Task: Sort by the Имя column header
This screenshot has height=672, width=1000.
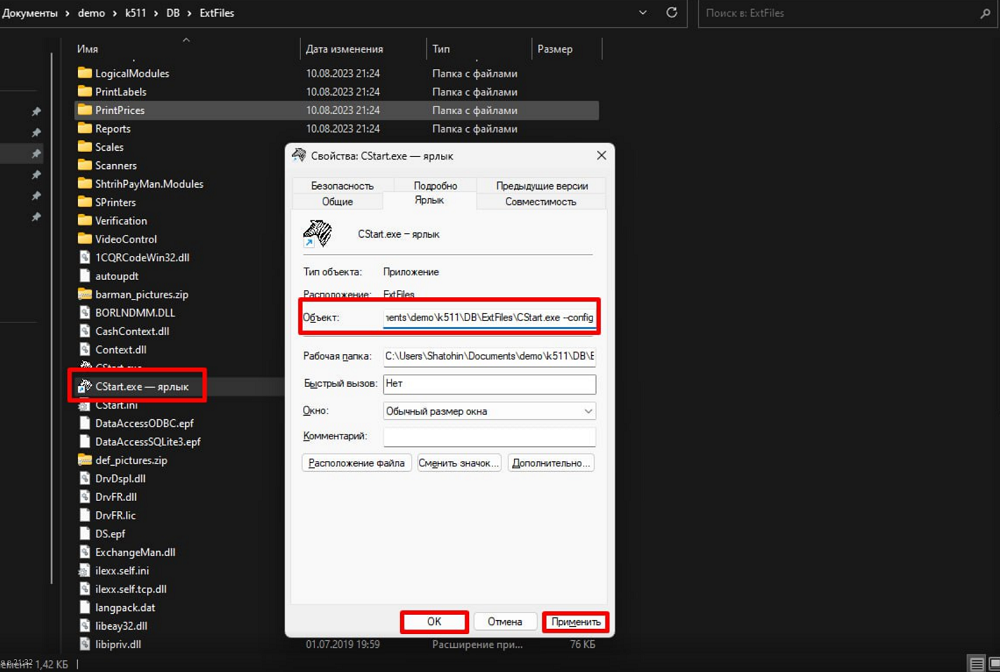Action: 87,49
